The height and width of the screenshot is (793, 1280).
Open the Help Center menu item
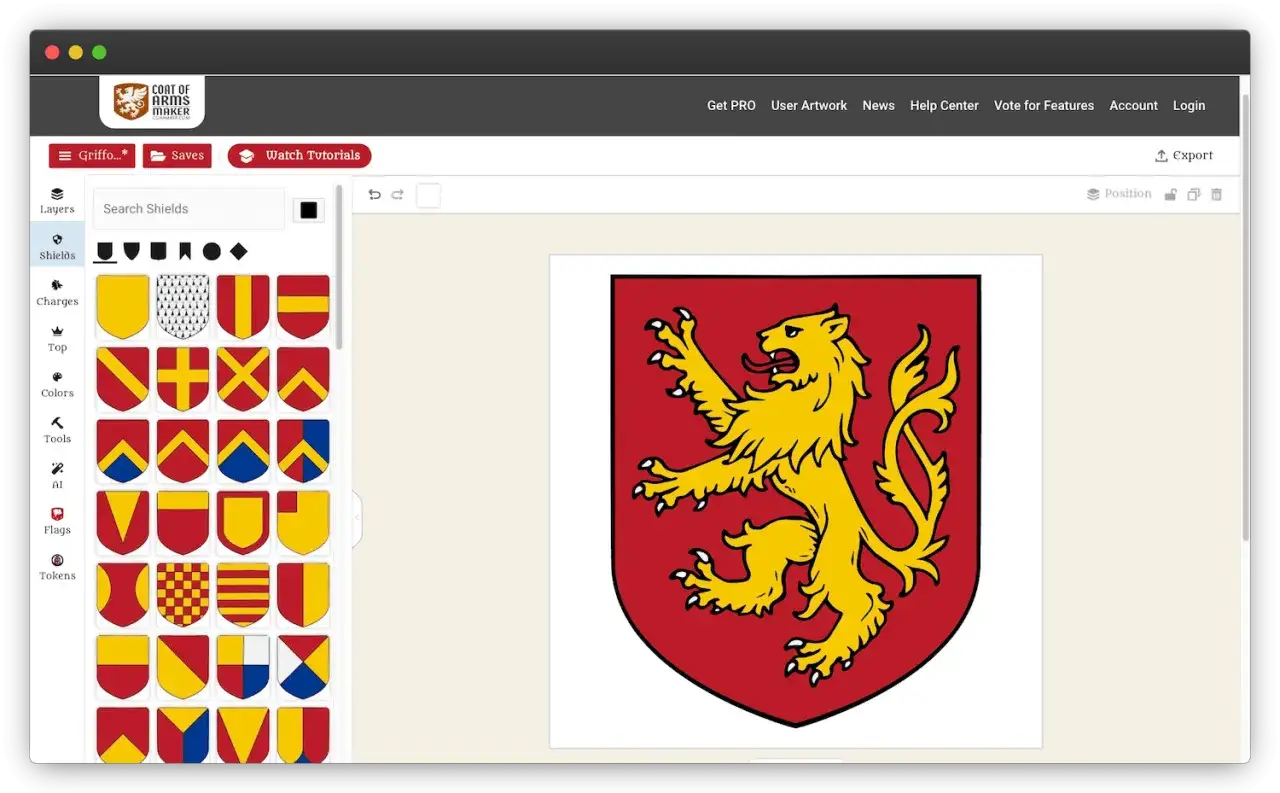pos(944,105)
